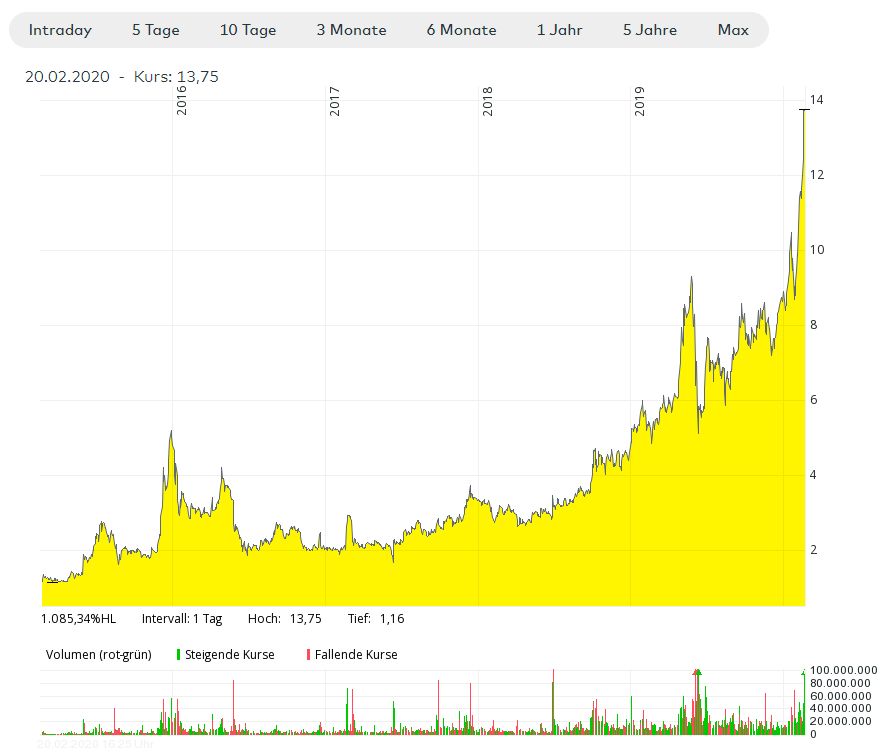The width and height of the screenshot is (889, 753).
Task: Select the 5 Tage time range
Action: (155, 30)
